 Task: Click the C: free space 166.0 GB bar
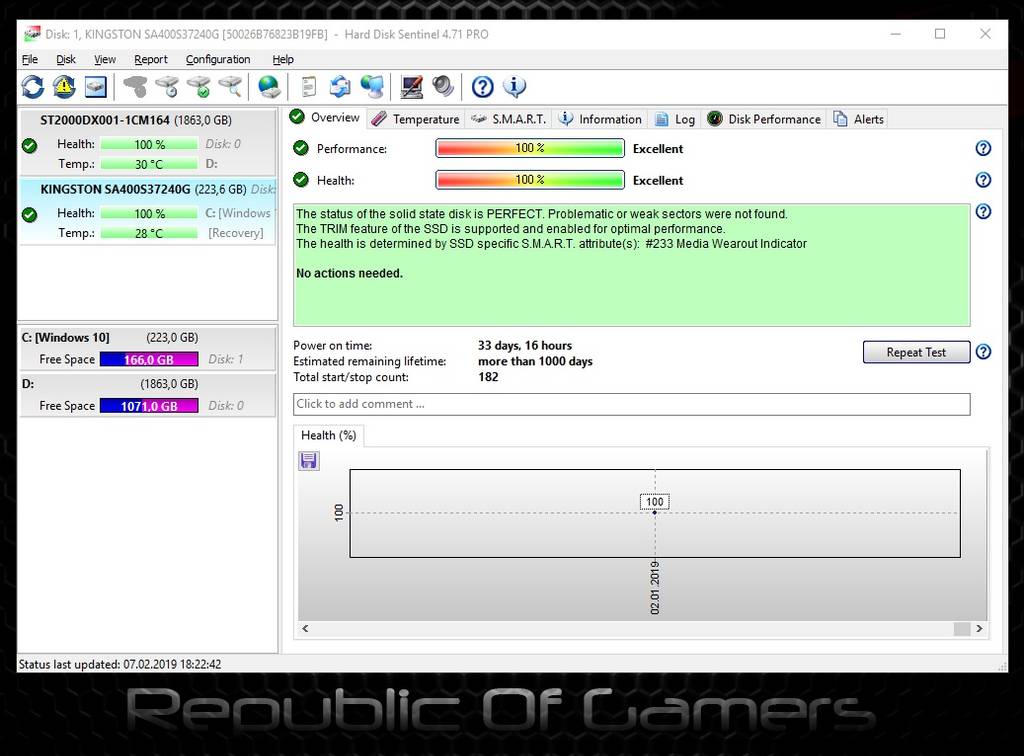coord(149,360)
